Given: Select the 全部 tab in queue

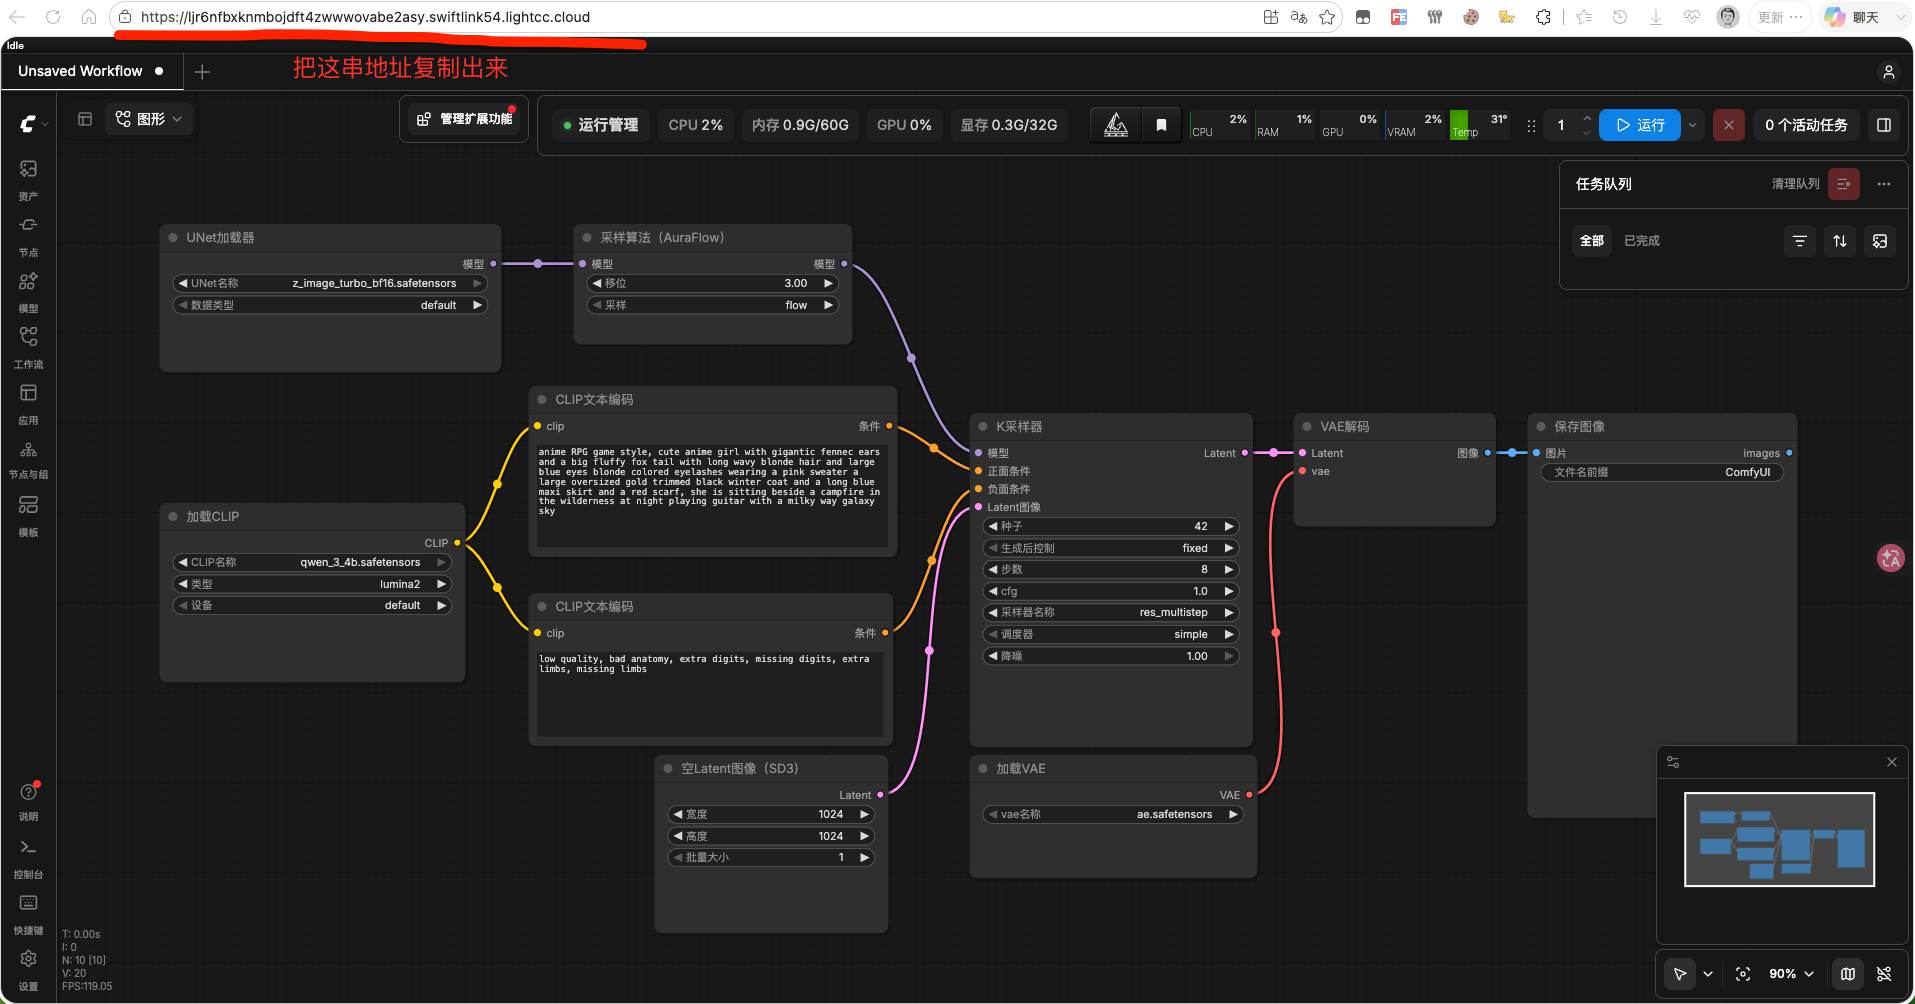Looking at the screenshot, I should pyautogui.click(x=1592, y=241).
